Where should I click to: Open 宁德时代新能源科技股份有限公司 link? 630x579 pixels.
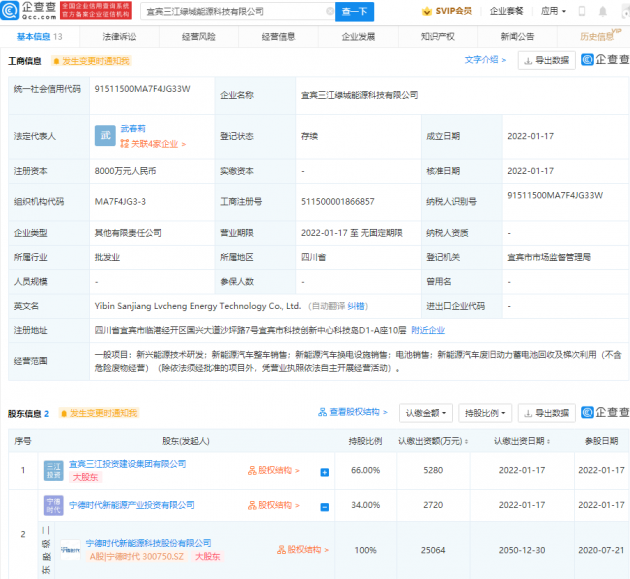coord(148,543)
